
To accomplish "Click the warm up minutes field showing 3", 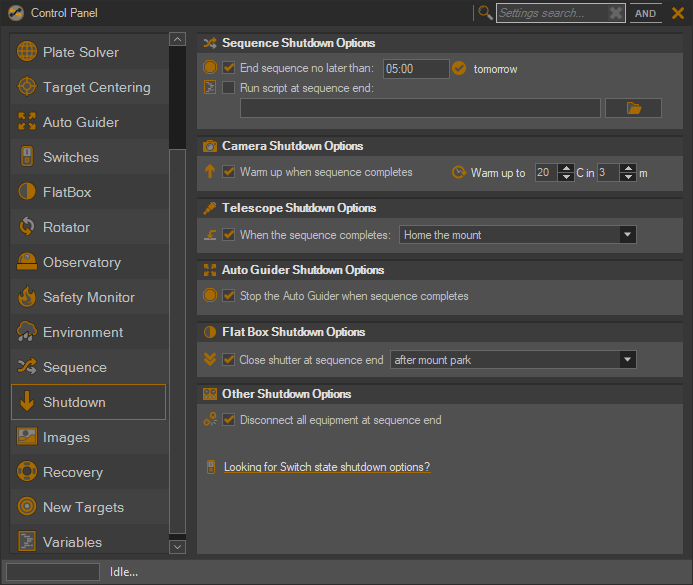I will (609, 172).
